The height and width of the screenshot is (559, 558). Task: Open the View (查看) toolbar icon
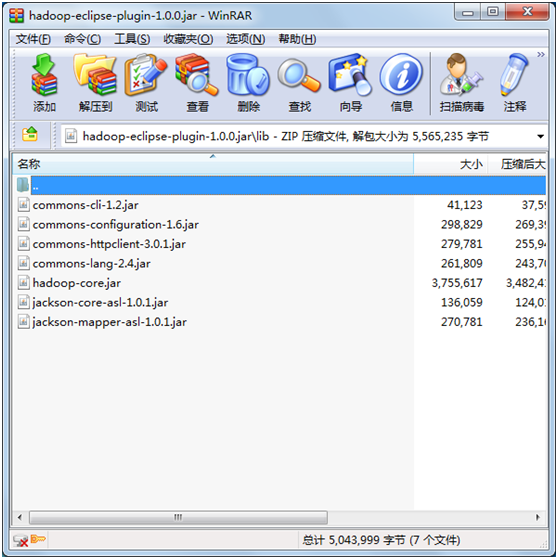coord(197,75)
